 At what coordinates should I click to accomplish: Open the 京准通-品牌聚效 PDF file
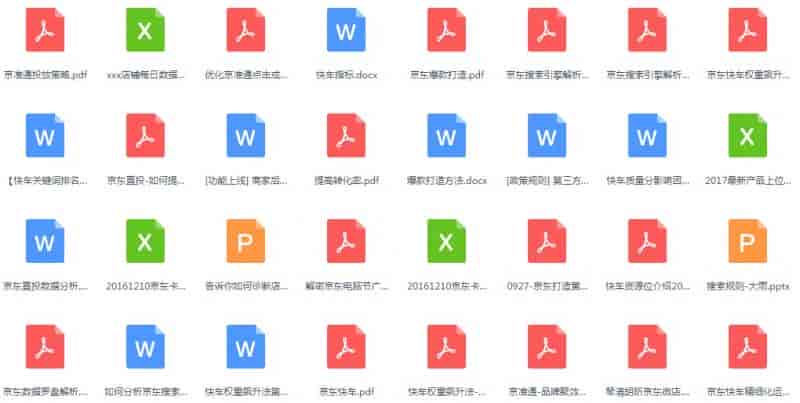click(x=547, y=347)
